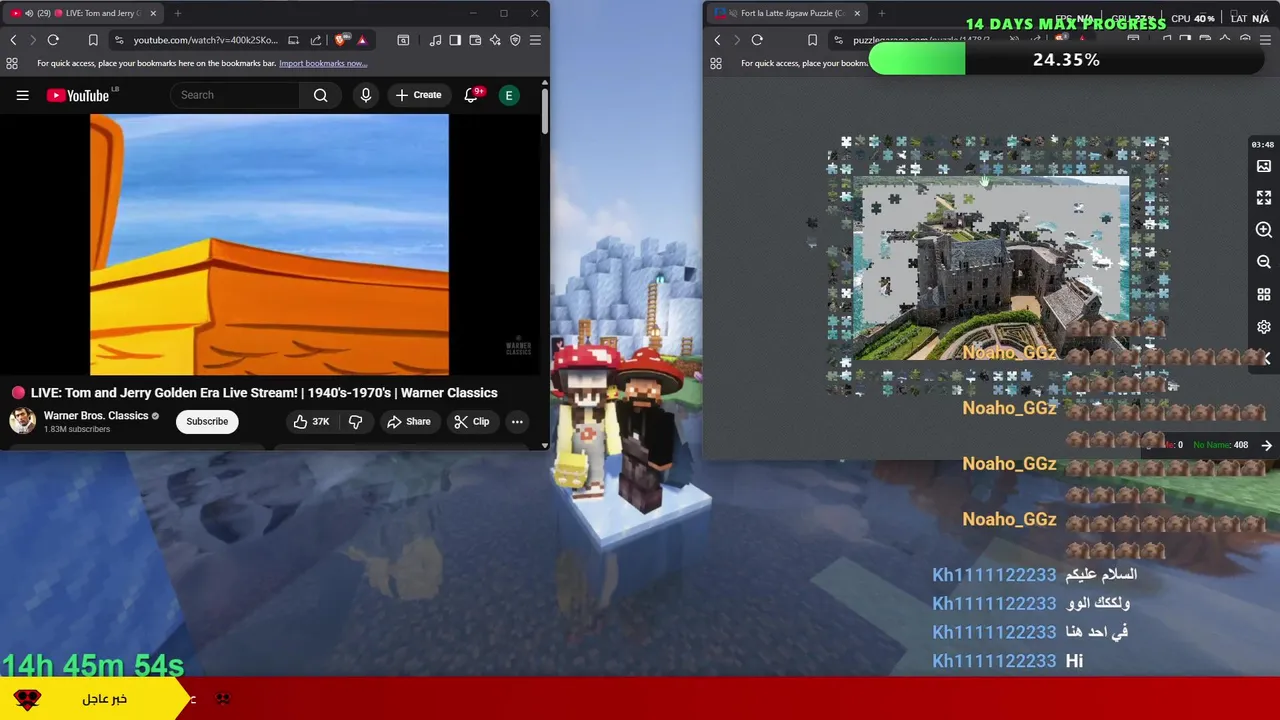Open the music playlist icon in YouTube window toolbar
The image size is (1280, 720).
click(435, 40)
